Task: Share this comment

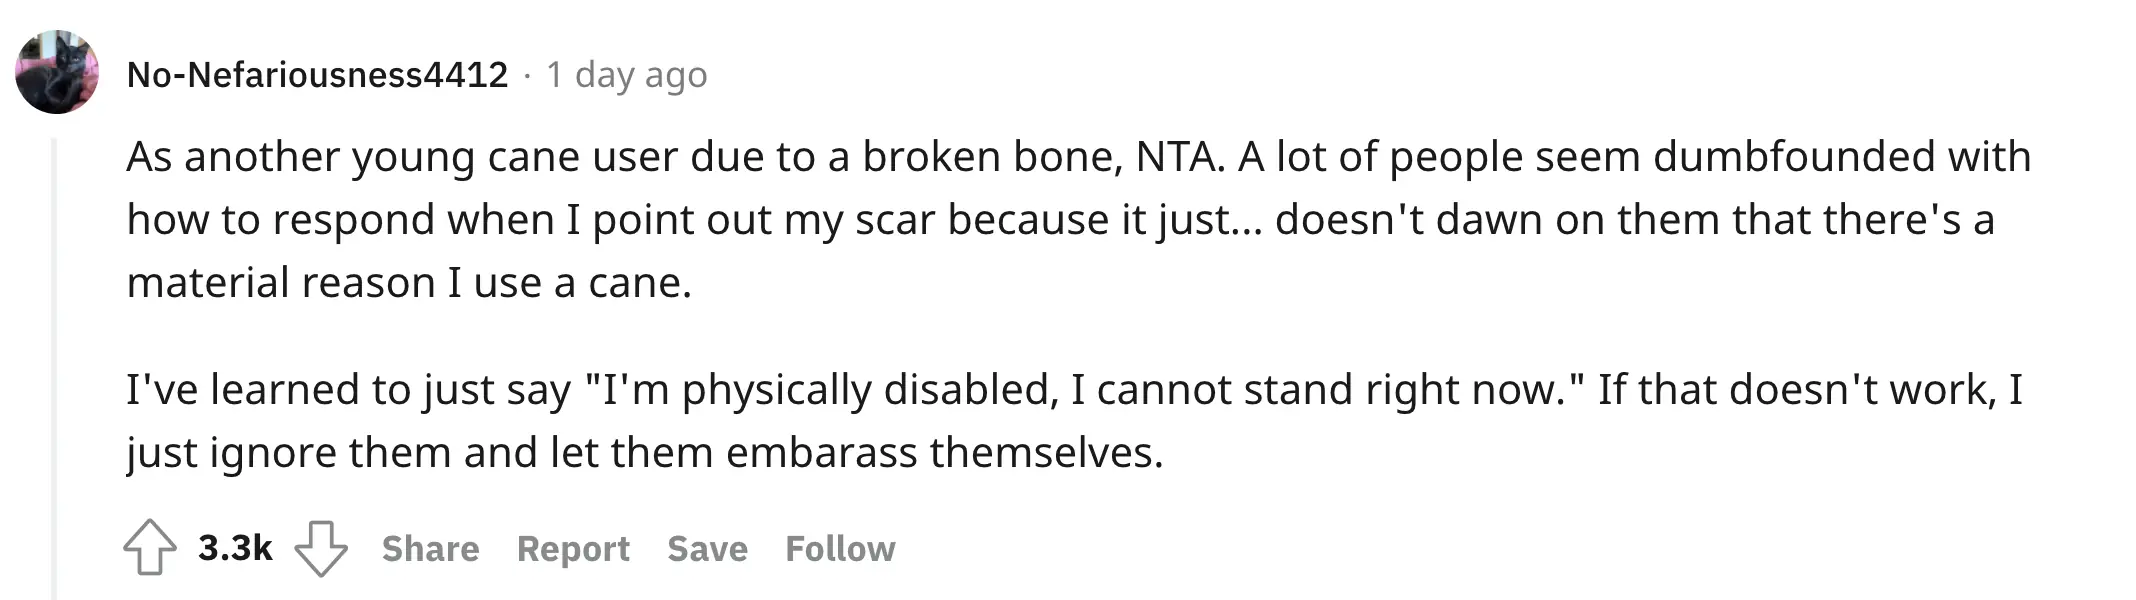Action: pos(430,549)
